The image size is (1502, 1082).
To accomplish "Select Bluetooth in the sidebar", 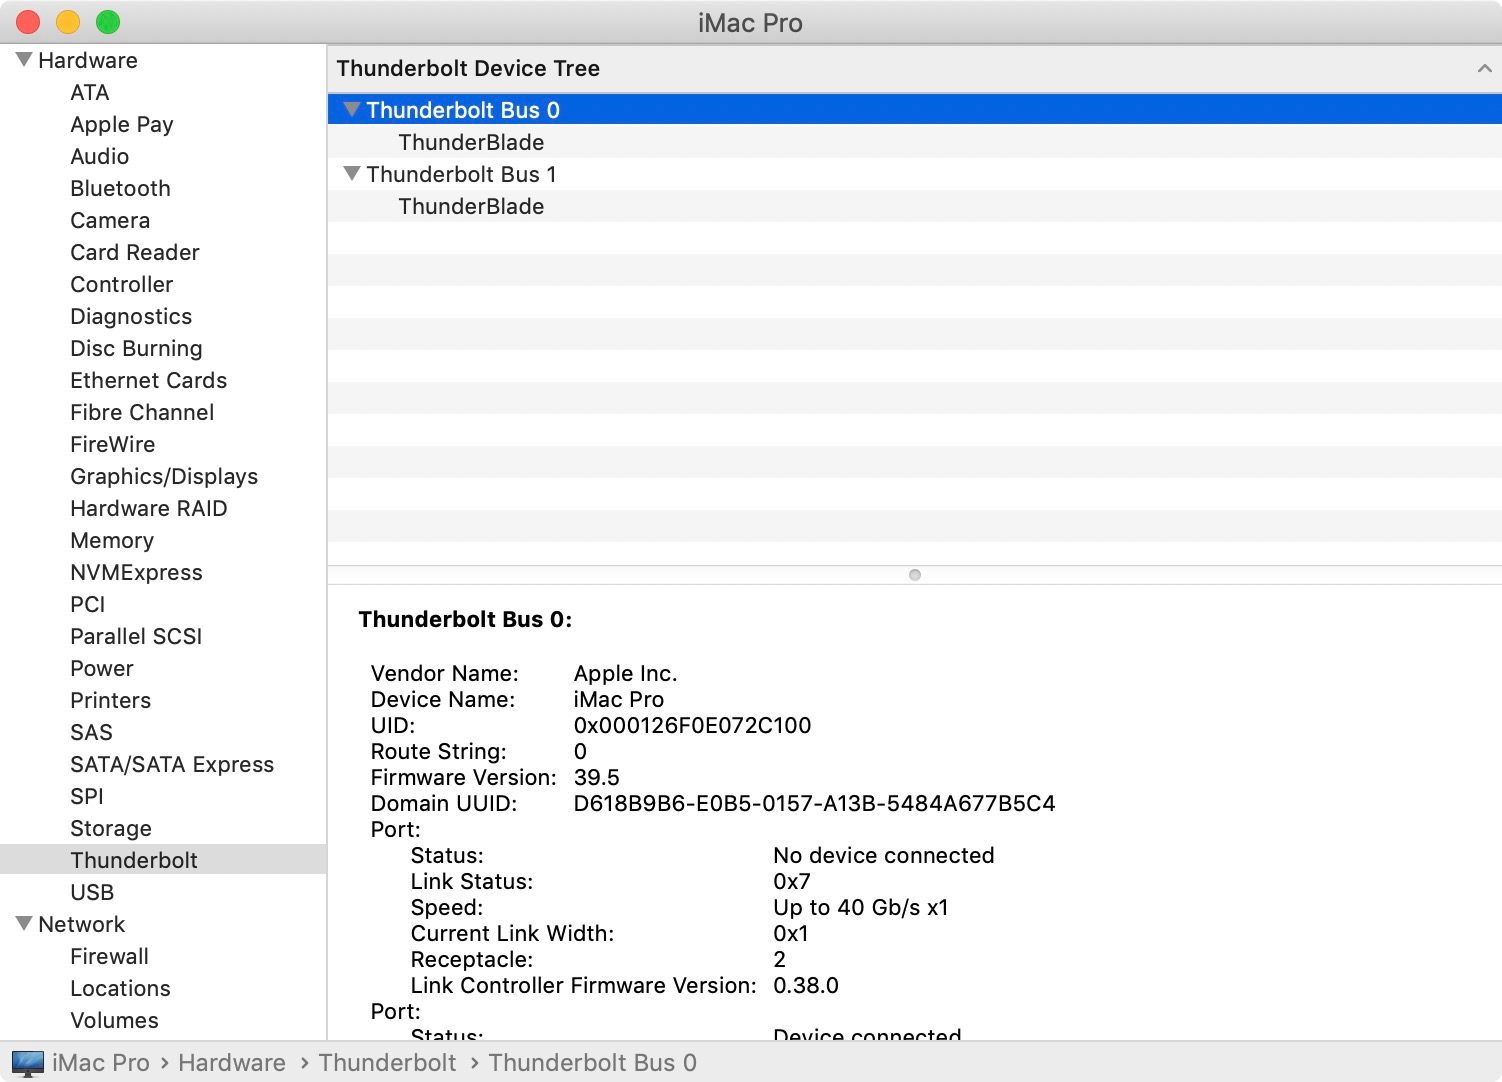I will pyautogui.click(x=120, y=188).
